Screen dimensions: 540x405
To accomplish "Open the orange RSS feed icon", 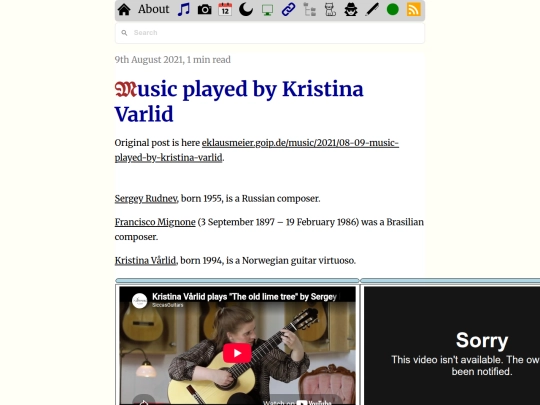I will tap(413, 10).
